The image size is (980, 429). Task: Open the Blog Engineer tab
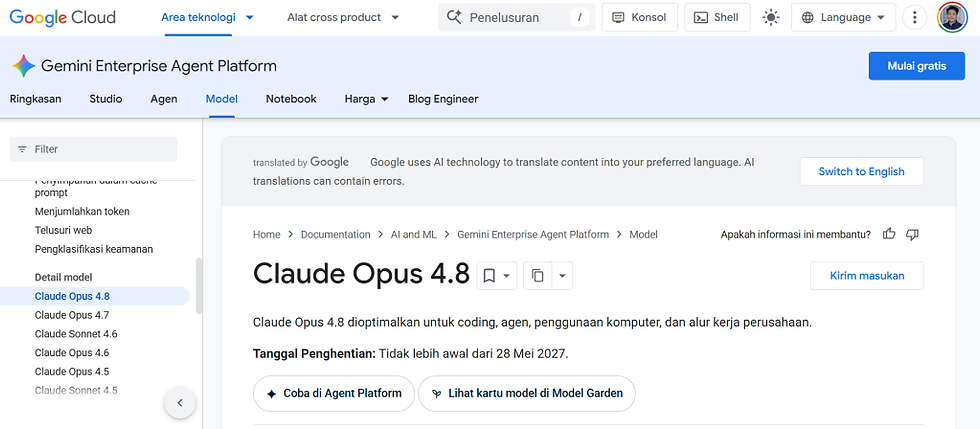[x=443, y=99]
